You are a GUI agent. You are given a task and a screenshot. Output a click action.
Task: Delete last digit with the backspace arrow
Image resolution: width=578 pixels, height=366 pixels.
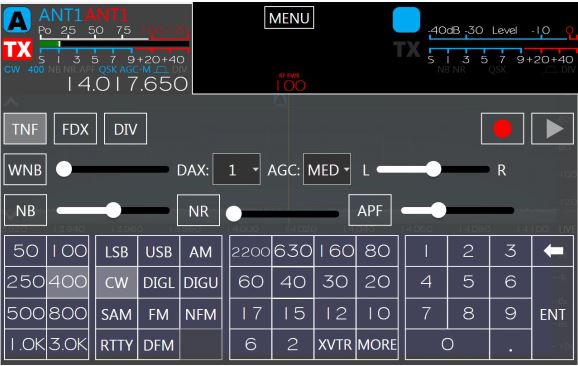[553, 251]
